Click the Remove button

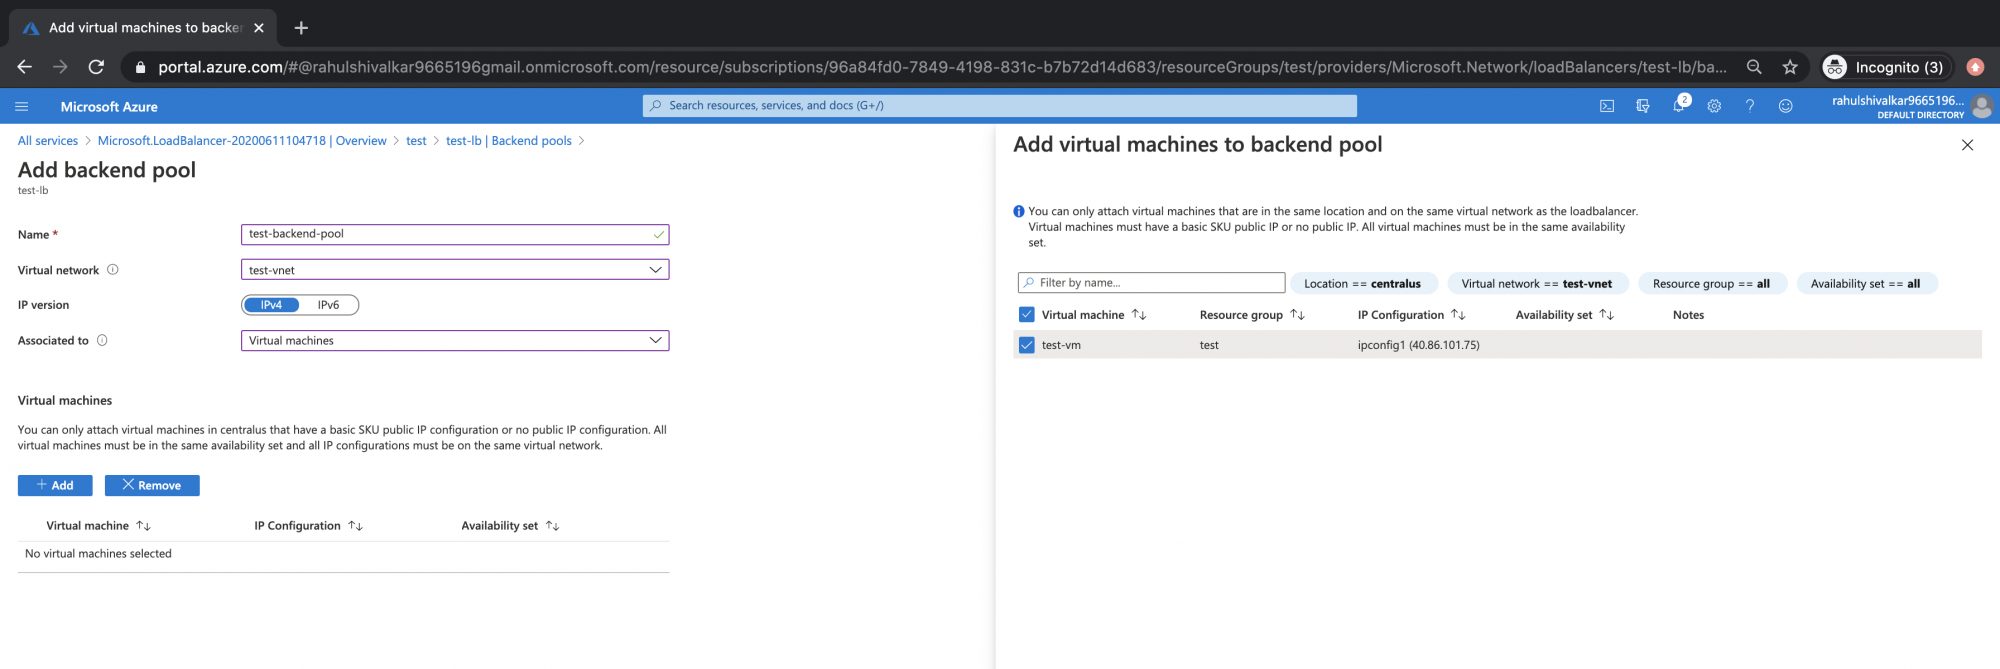click(x=152, y=486)
